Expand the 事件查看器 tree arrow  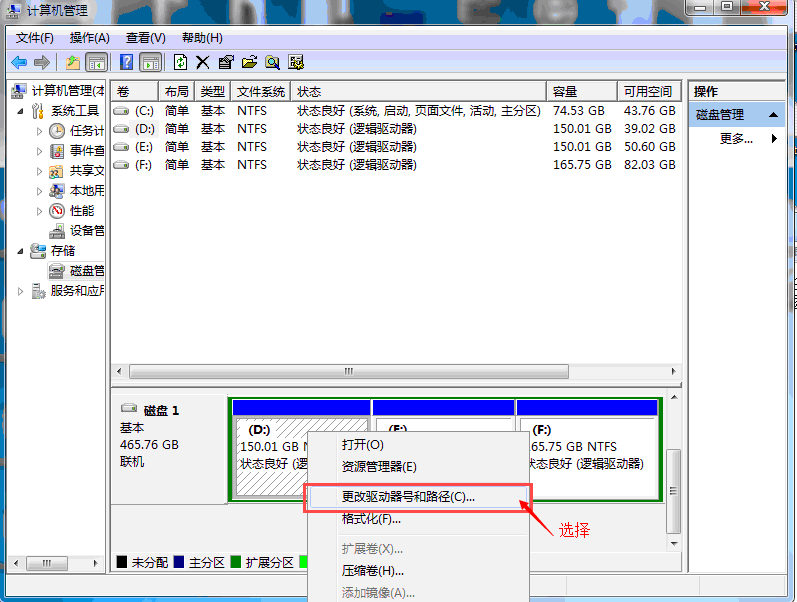coord(39,151)
